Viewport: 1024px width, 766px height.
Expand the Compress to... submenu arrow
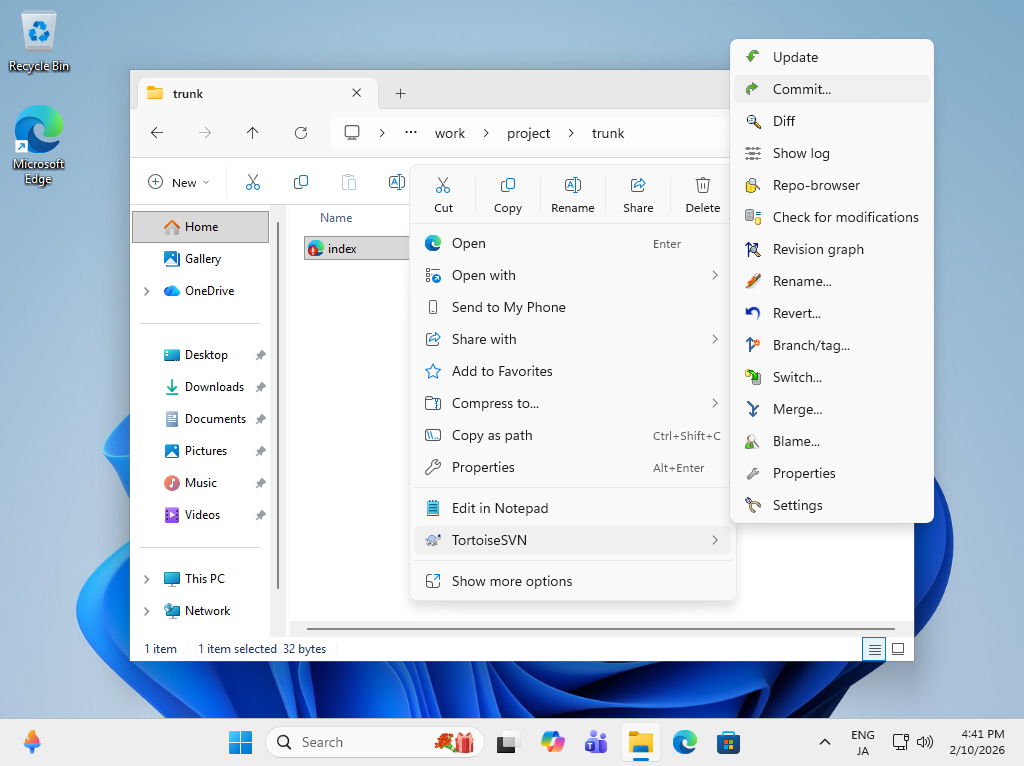714,403
